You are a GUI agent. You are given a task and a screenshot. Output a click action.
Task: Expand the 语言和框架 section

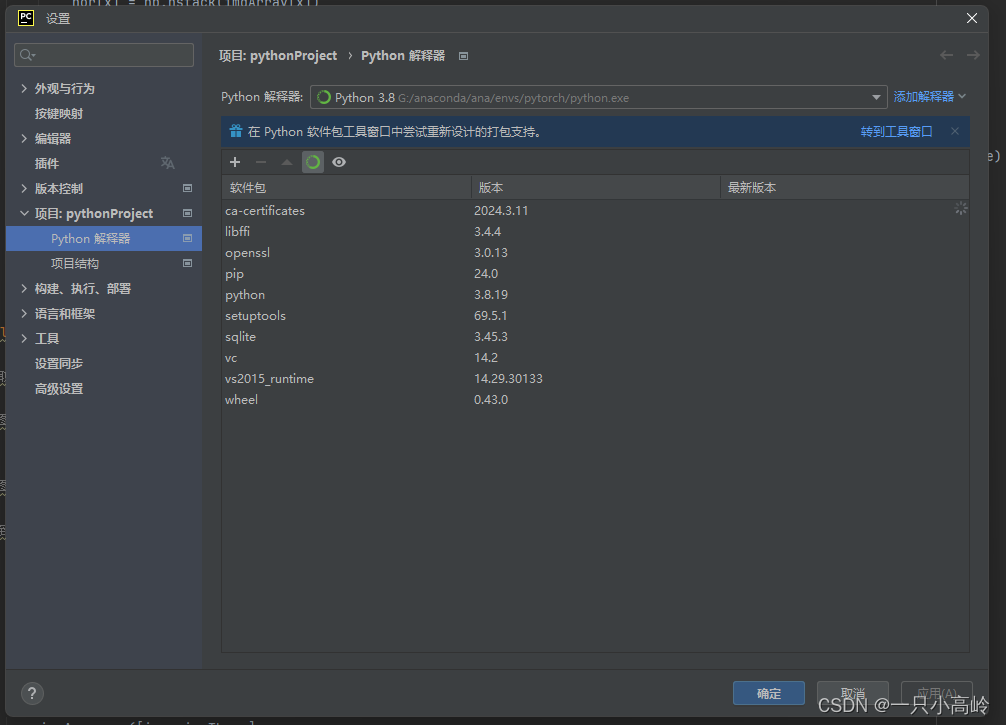[24, 314]
